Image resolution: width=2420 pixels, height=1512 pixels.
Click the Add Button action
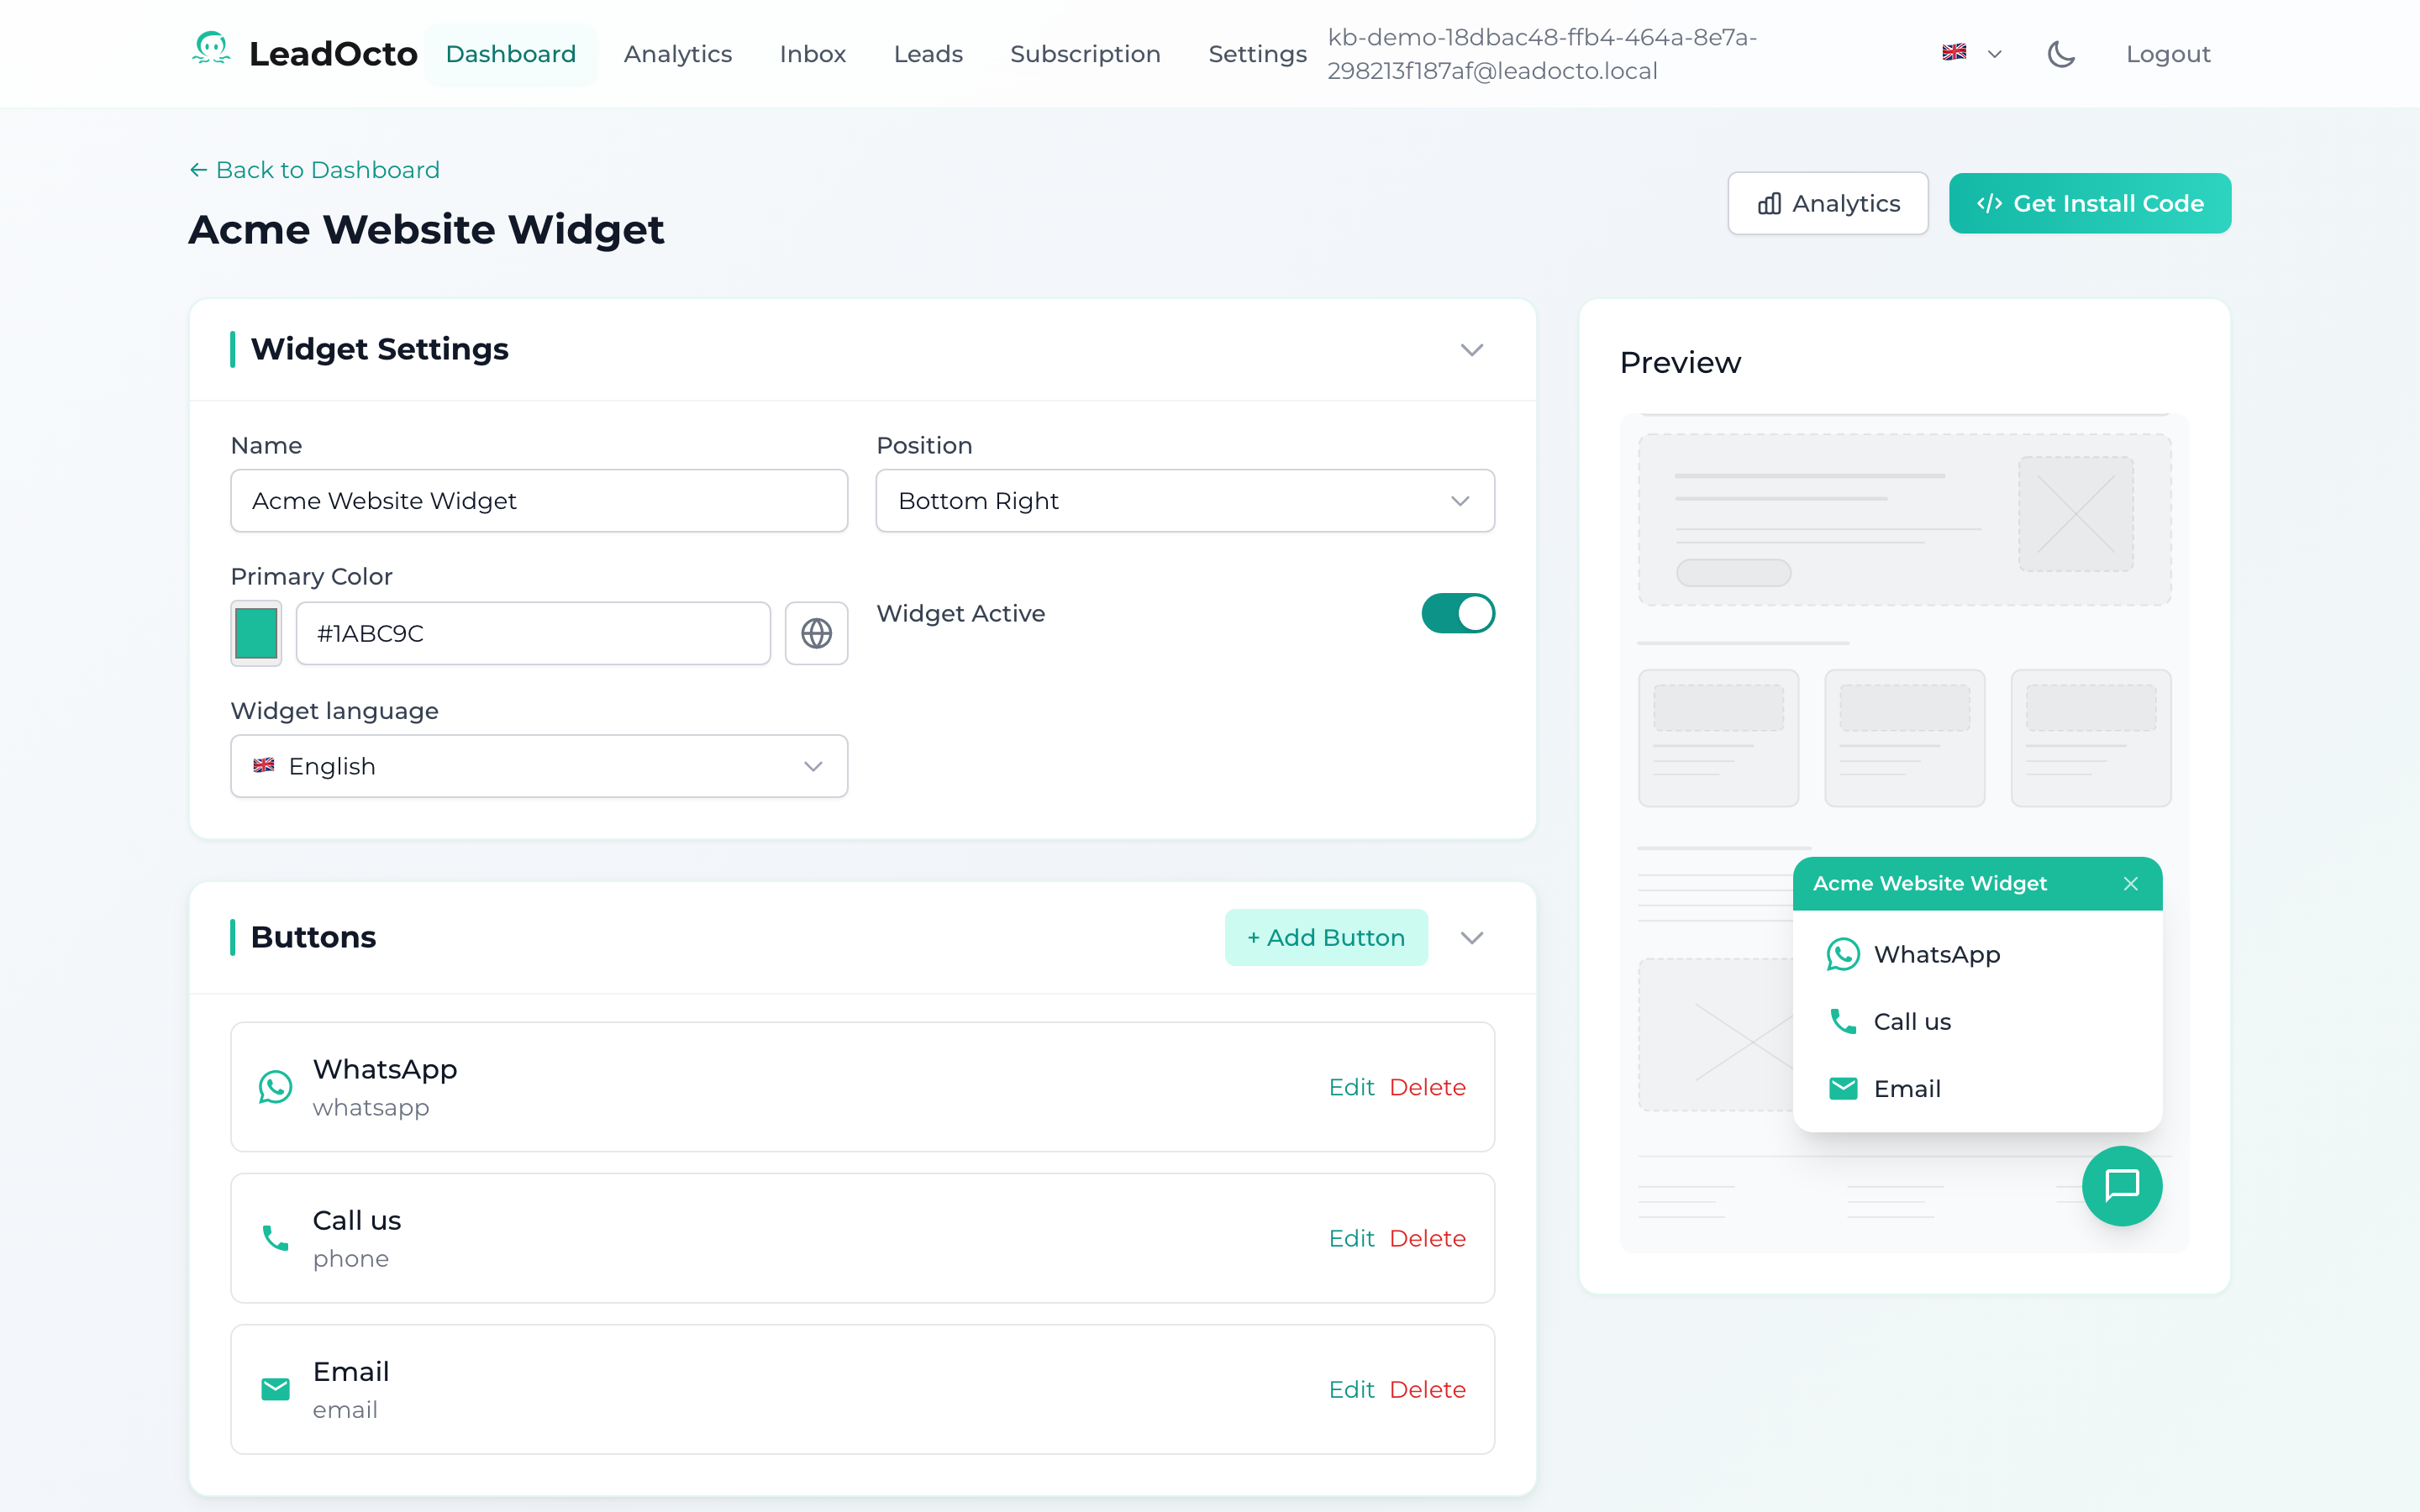pos(1325,937)
